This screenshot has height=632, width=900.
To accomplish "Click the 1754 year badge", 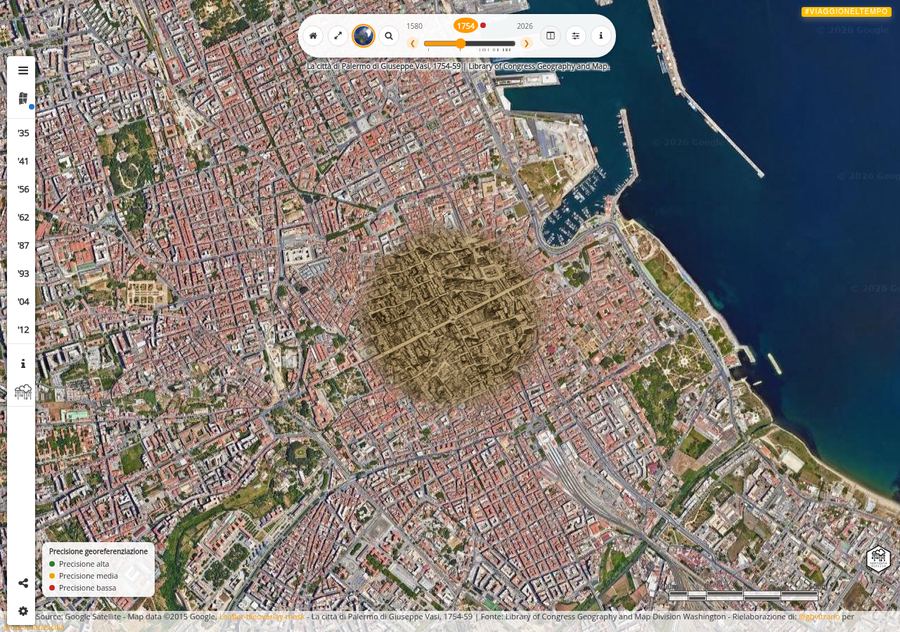I will (x=465, y=26).
